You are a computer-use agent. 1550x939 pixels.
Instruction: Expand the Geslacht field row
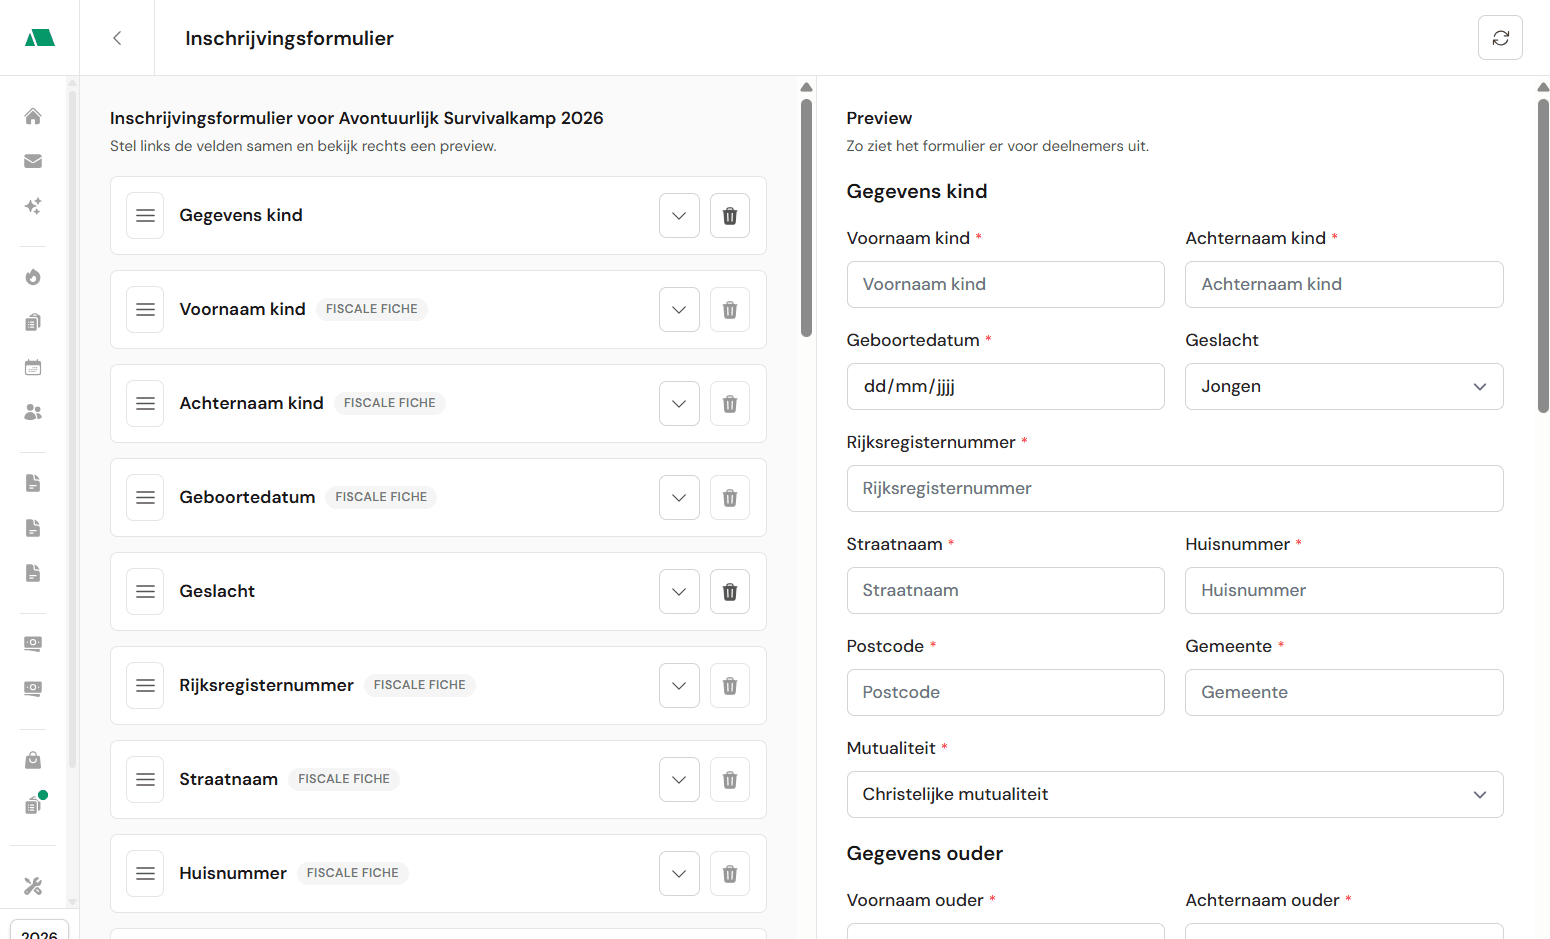point(679,592)
